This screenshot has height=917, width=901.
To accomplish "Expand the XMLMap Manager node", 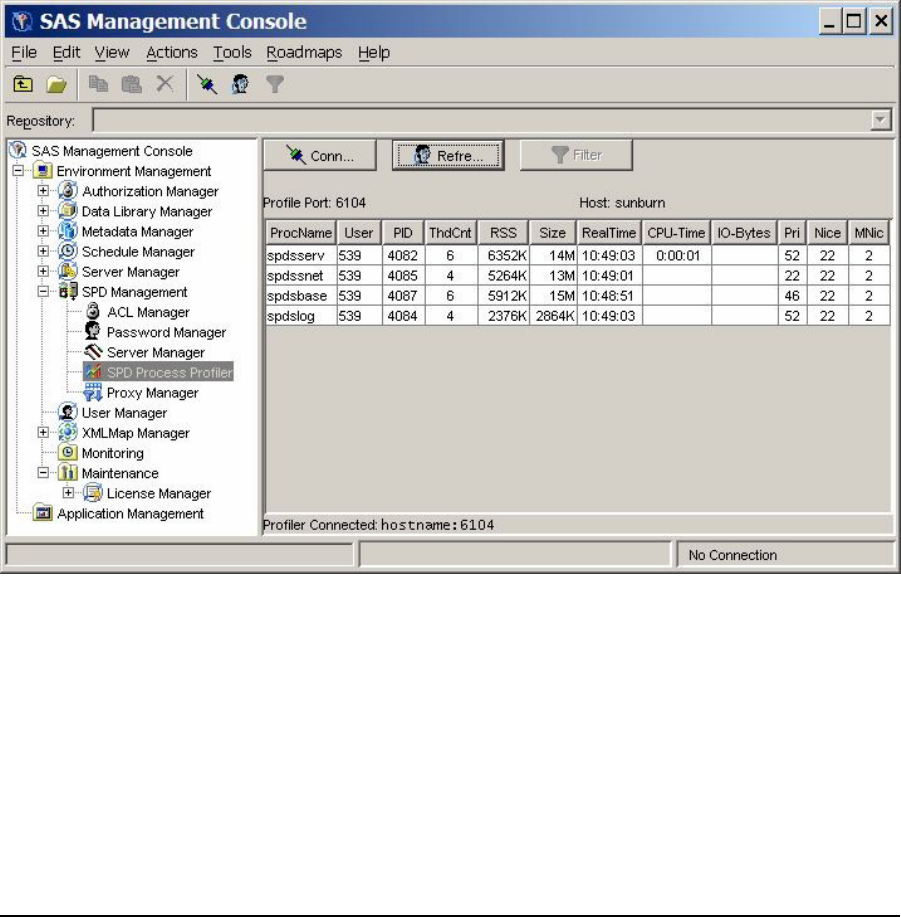I will click(x=43, y=432).
